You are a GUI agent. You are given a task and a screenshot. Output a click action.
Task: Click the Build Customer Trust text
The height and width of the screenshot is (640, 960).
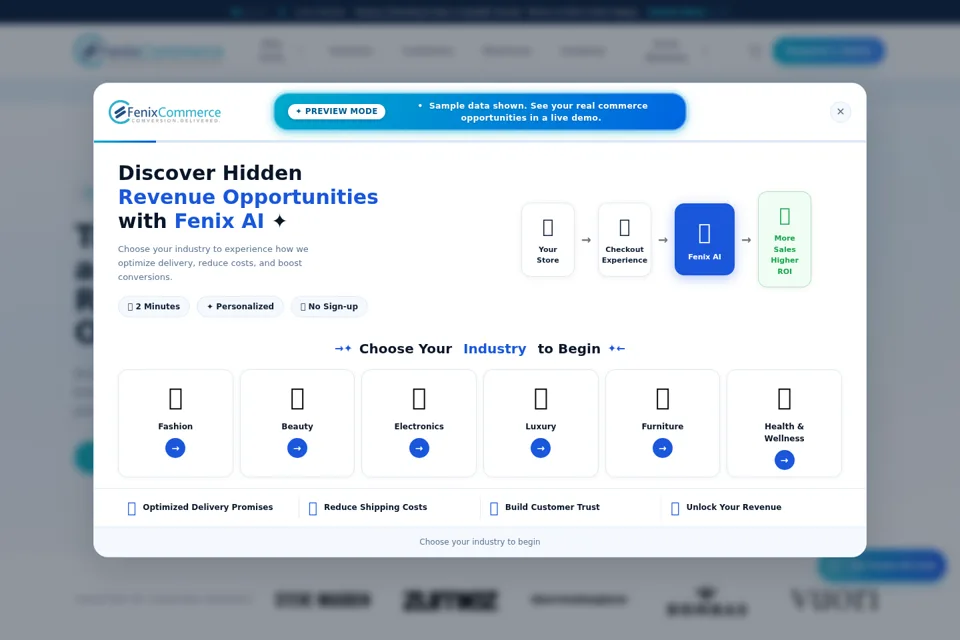tap(552, 507)
